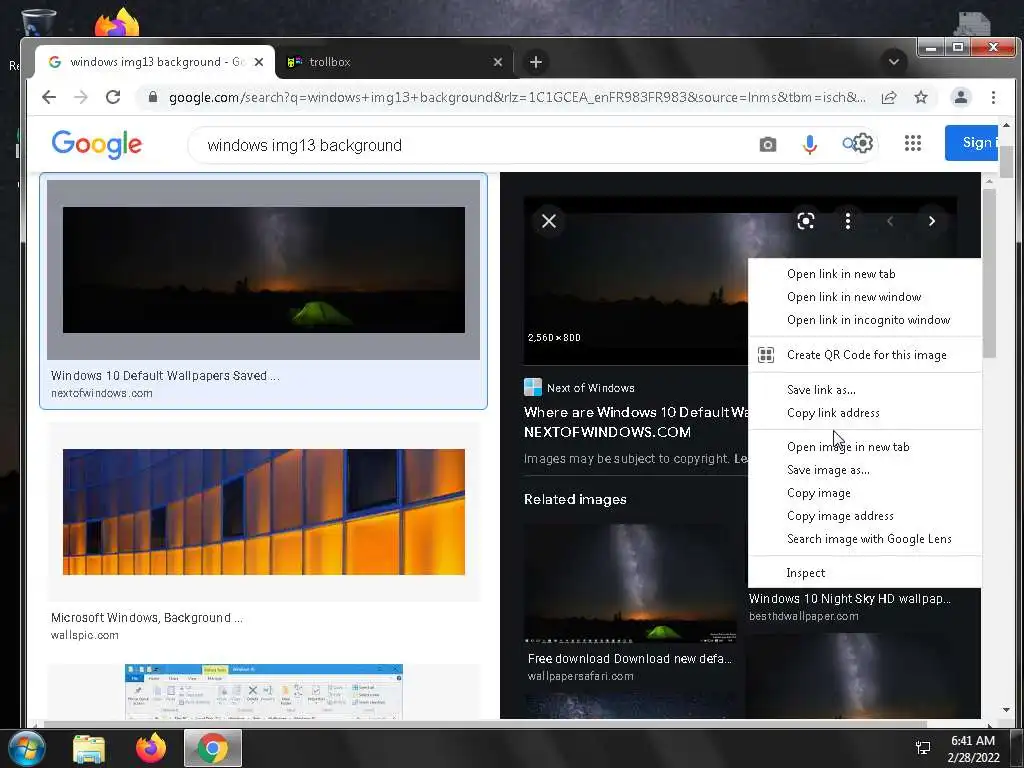The width and height of the screenshot is (1024, 768).
Task: Click the Sign in button
Action: (x=971, y=142)
